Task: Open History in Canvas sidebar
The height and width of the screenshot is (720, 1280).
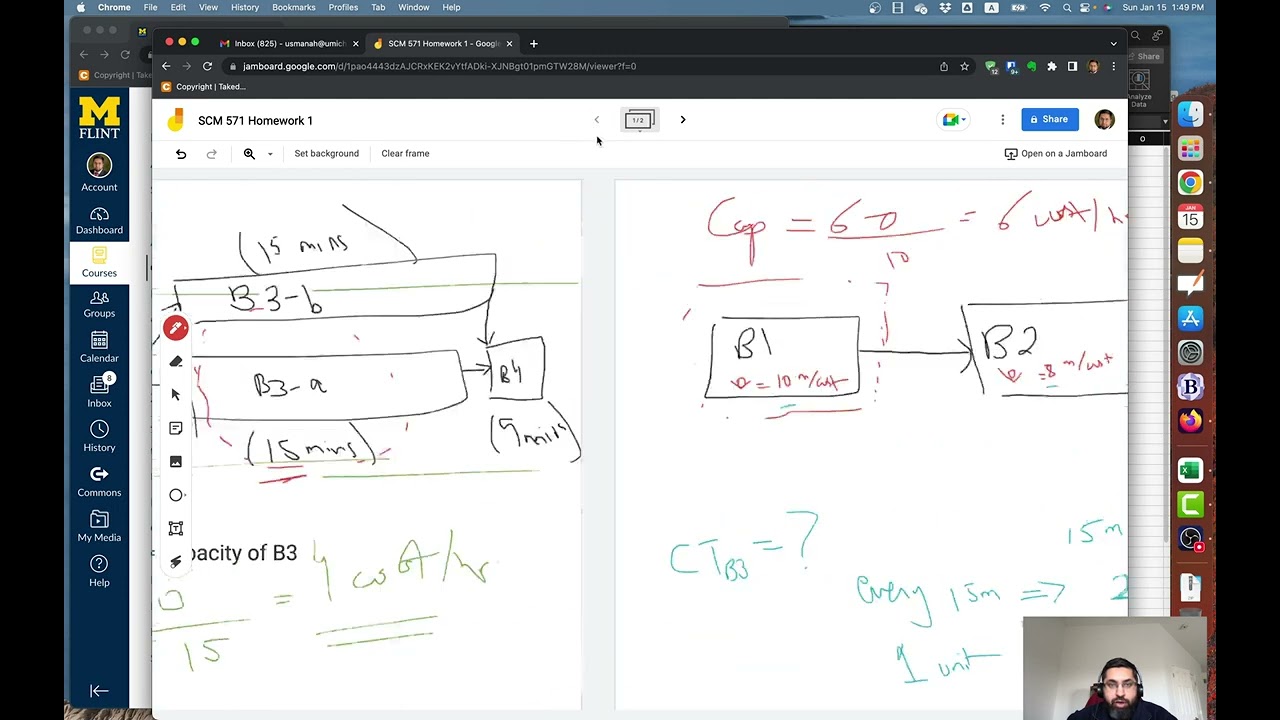Action: (99, 437)
